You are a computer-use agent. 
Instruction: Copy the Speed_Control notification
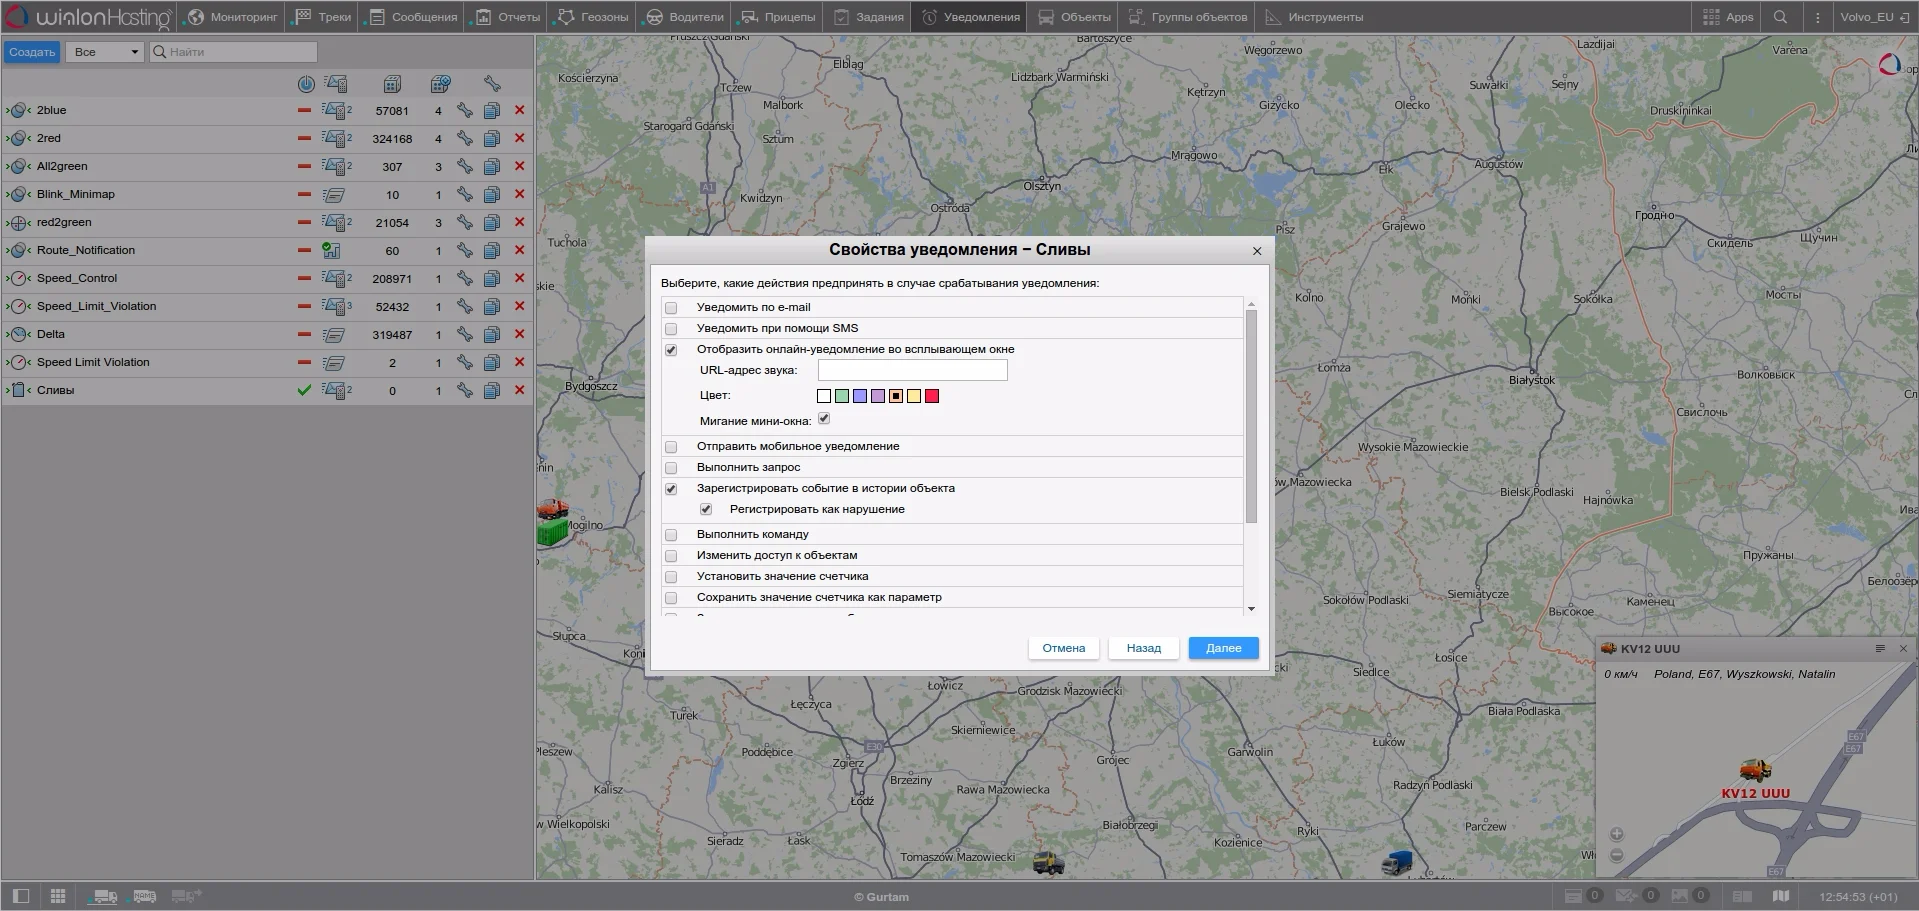492,279
